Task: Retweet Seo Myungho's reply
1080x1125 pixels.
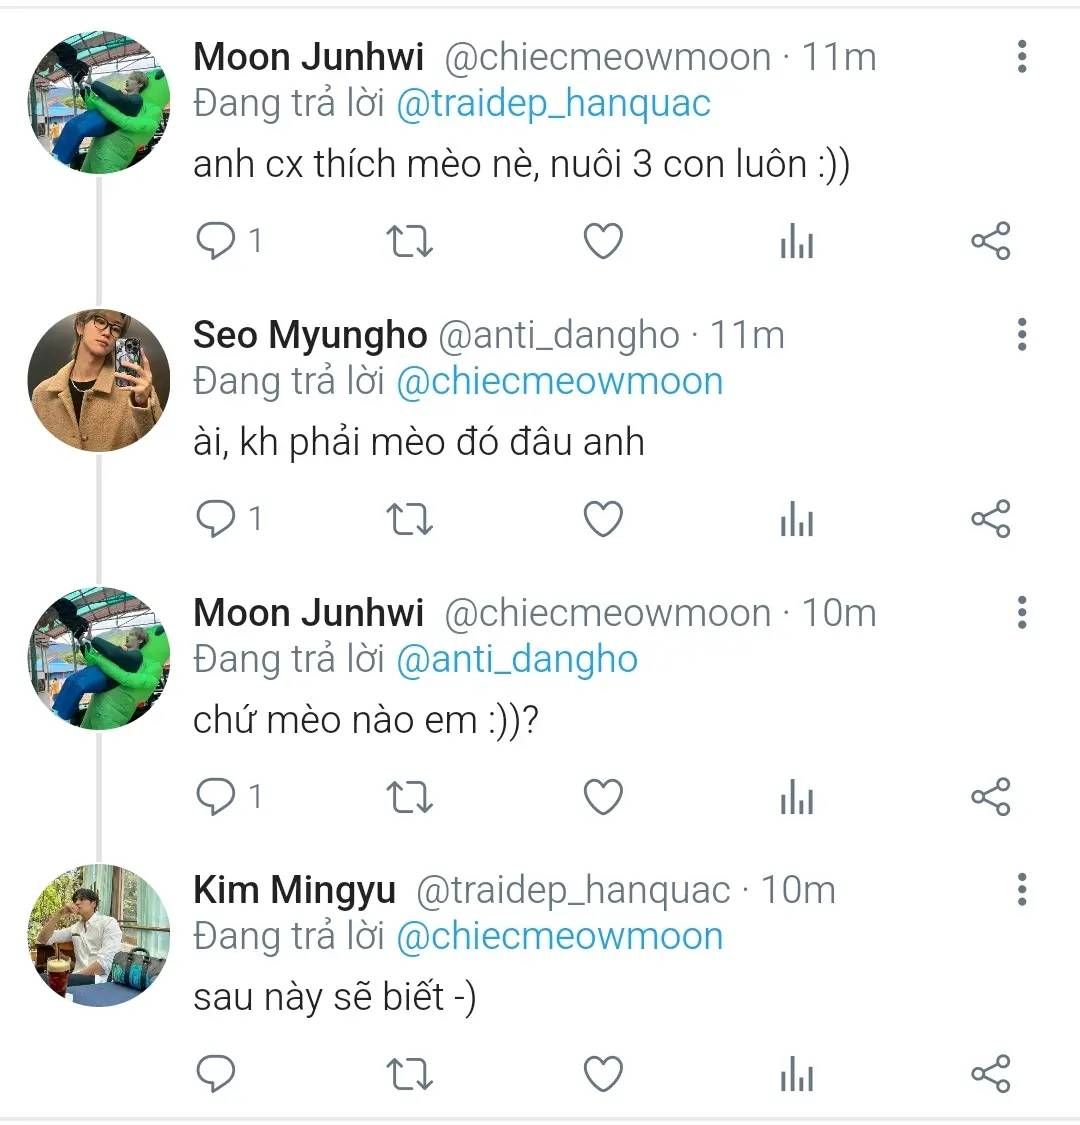Action: tap(409, 519)
